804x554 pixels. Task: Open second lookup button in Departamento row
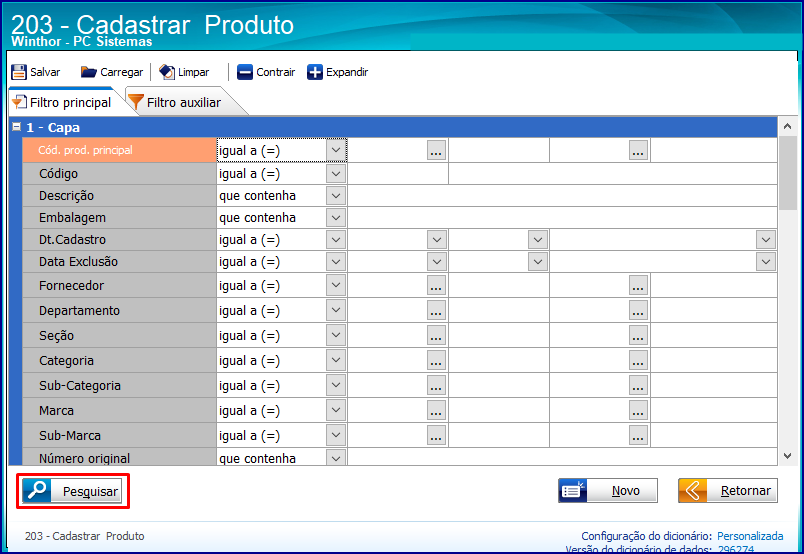(638, 310)
